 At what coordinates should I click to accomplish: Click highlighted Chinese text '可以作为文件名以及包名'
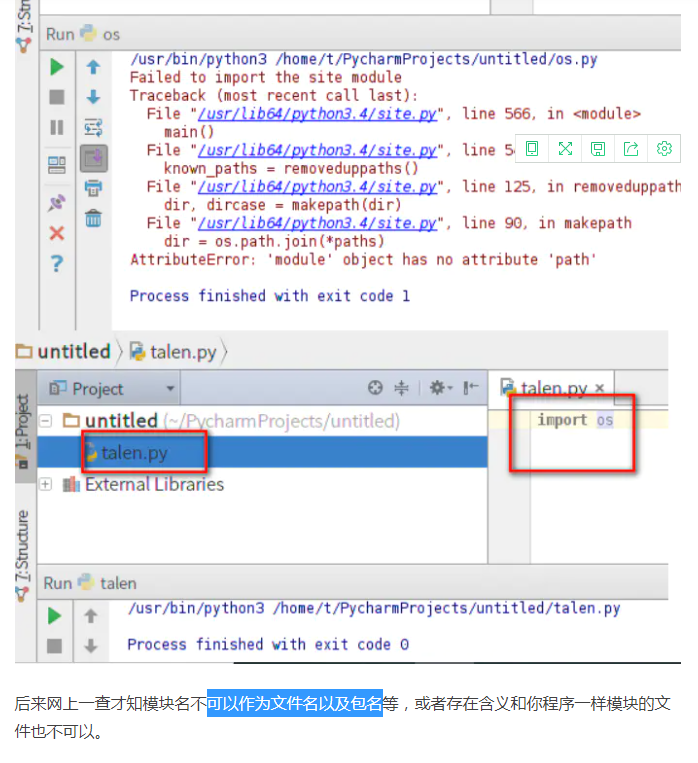tap(295, 703)
